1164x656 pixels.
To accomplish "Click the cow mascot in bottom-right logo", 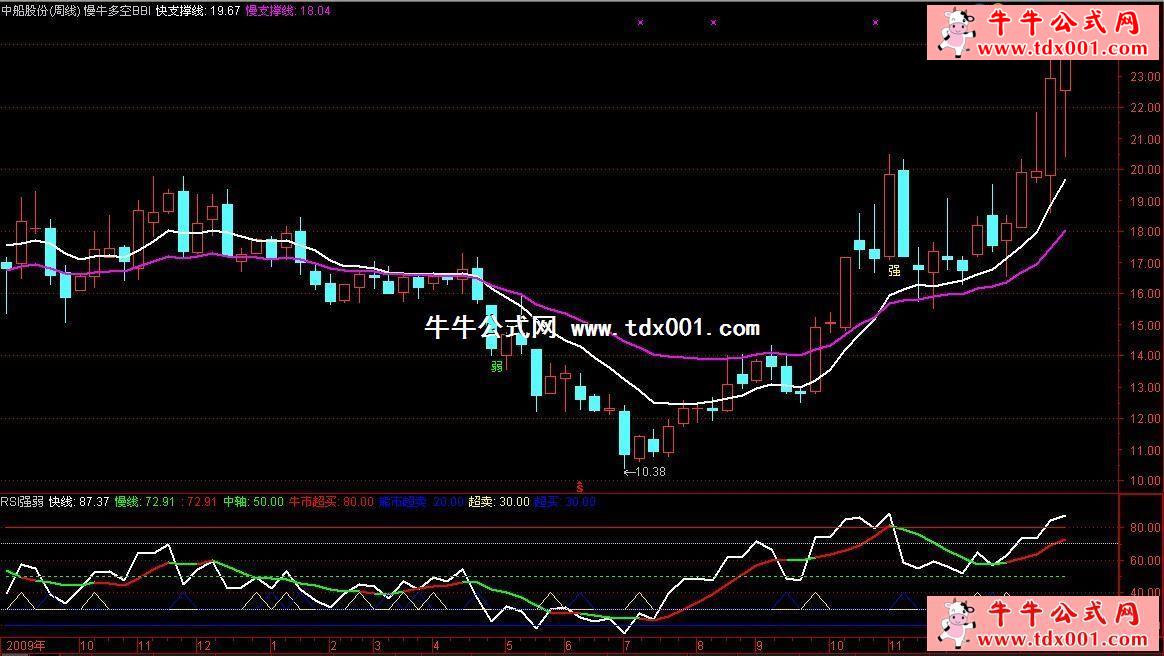I will (x=952, y=625).
